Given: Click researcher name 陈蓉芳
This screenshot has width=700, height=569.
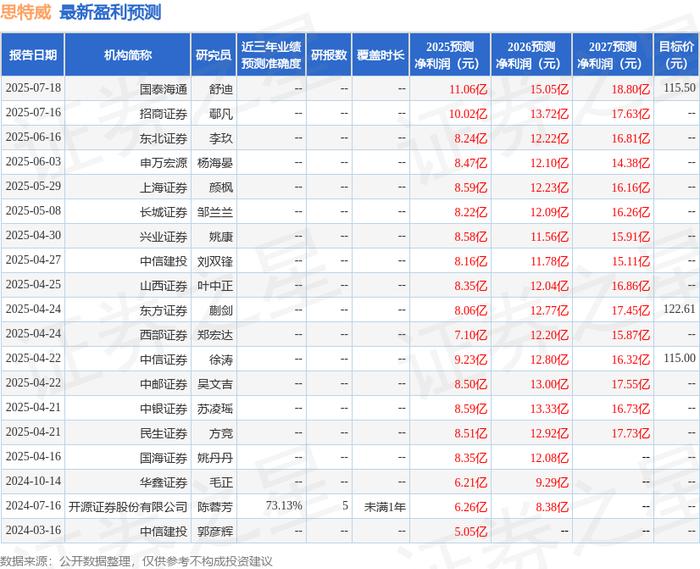Looking at the screenshot, I should [x=215, y=507].
